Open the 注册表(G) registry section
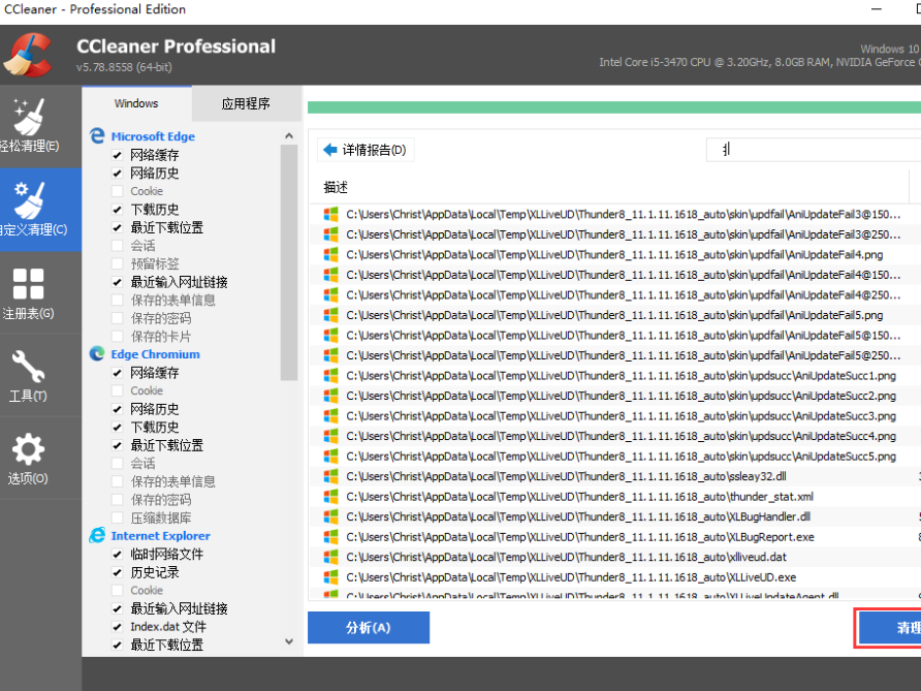921x691 pixels. [40, 293]
